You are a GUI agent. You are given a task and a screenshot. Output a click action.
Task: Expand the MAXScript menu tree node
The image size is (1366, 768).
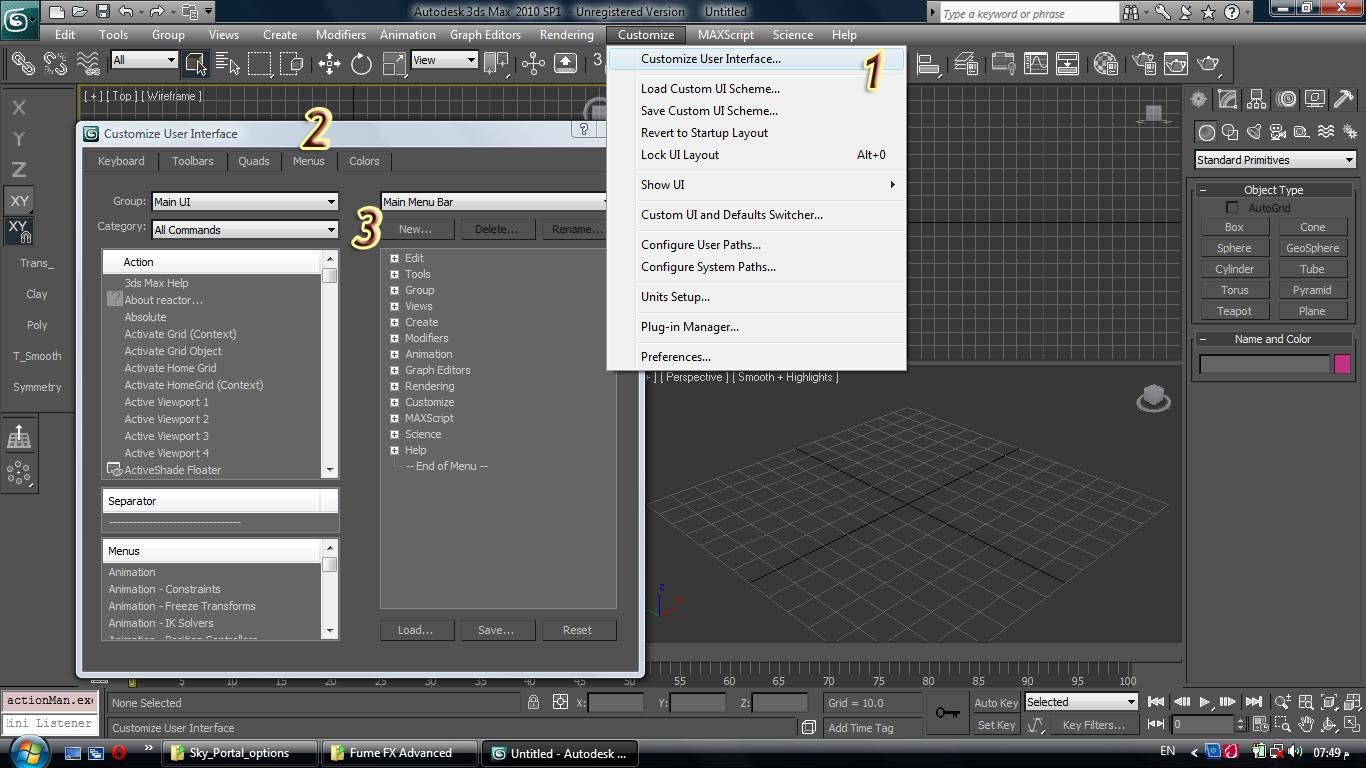(x=394, y=418)
